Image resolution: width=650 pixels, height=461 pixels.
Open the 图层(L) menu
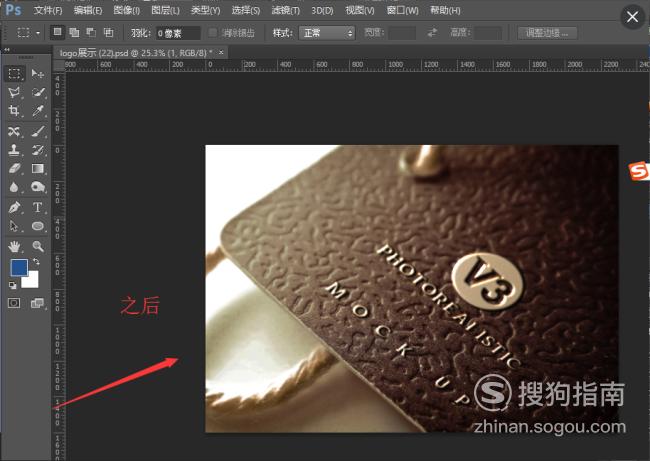click(x=165, y=10)
